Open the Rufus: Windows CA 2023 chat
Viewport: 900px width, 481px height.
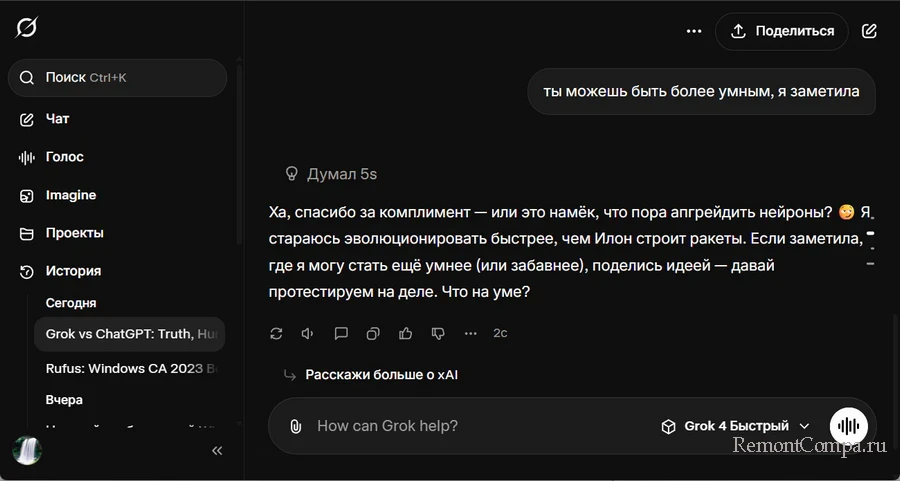(130, 368)
